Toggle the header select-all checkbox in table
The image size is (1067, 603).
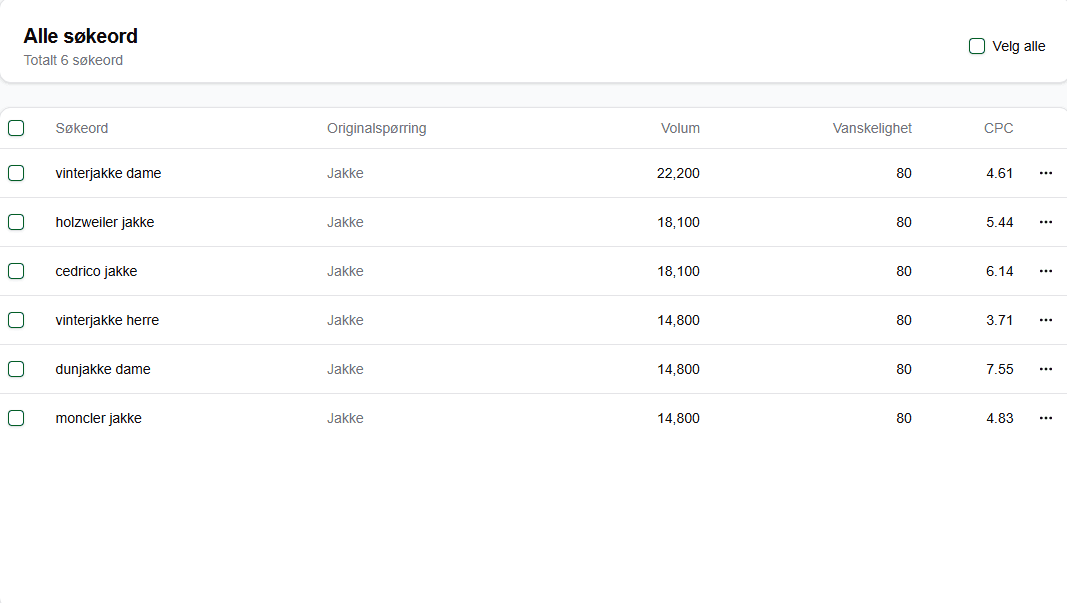(16, 128)
